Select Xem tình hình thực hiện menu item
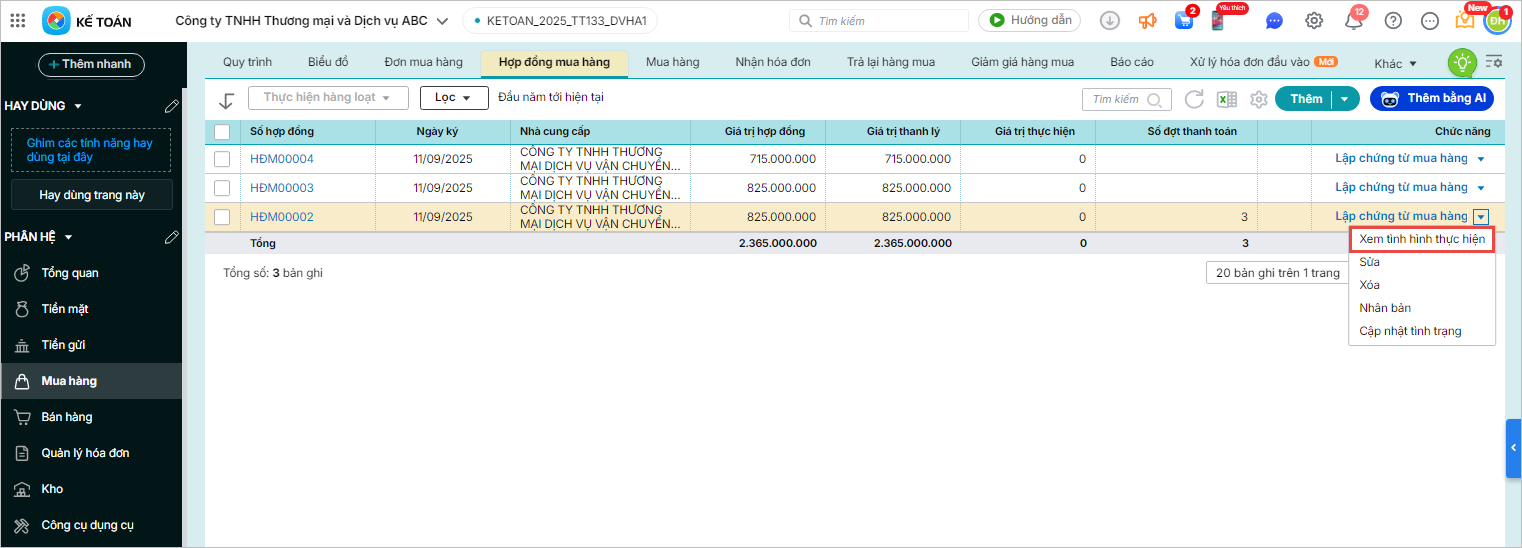 (x=1421, y=240)
